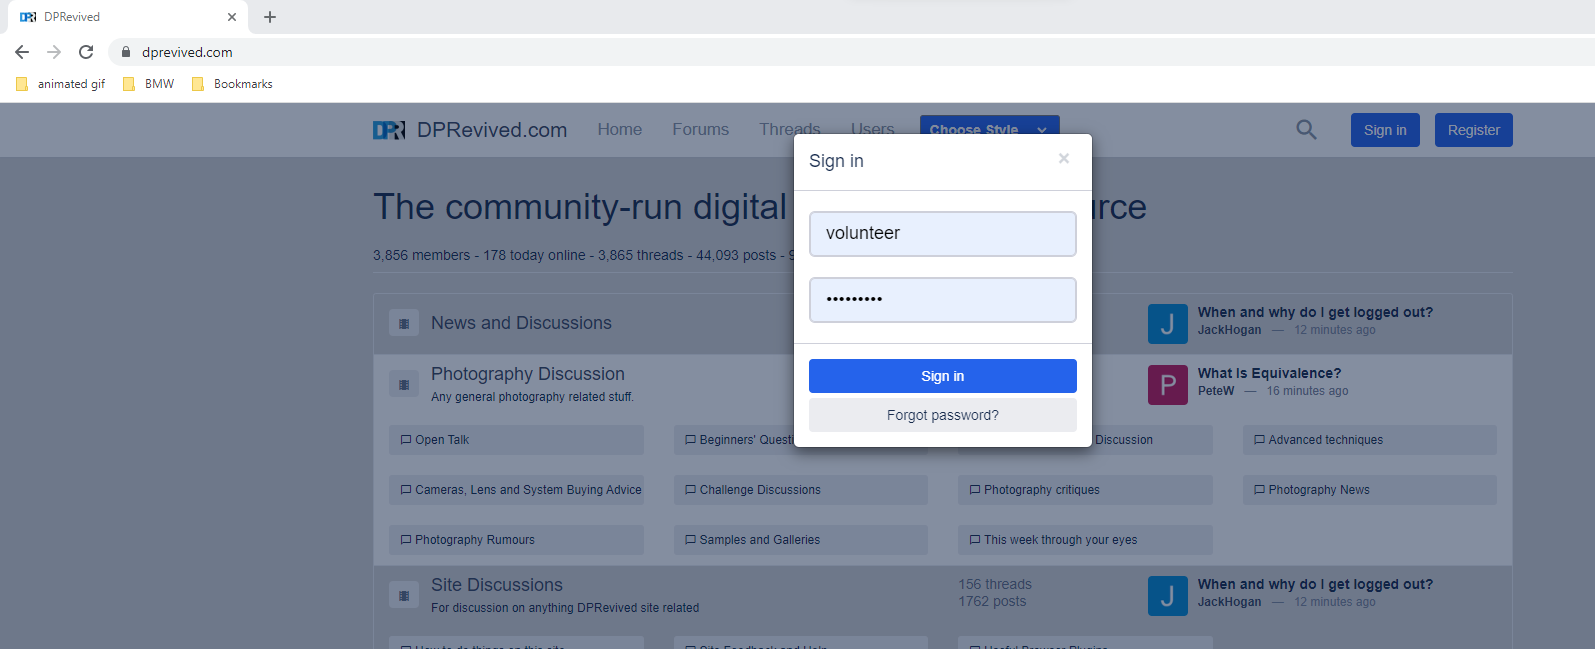Click Photography Discussion category icon
The image size is (1595, 649).
(404, 384)
